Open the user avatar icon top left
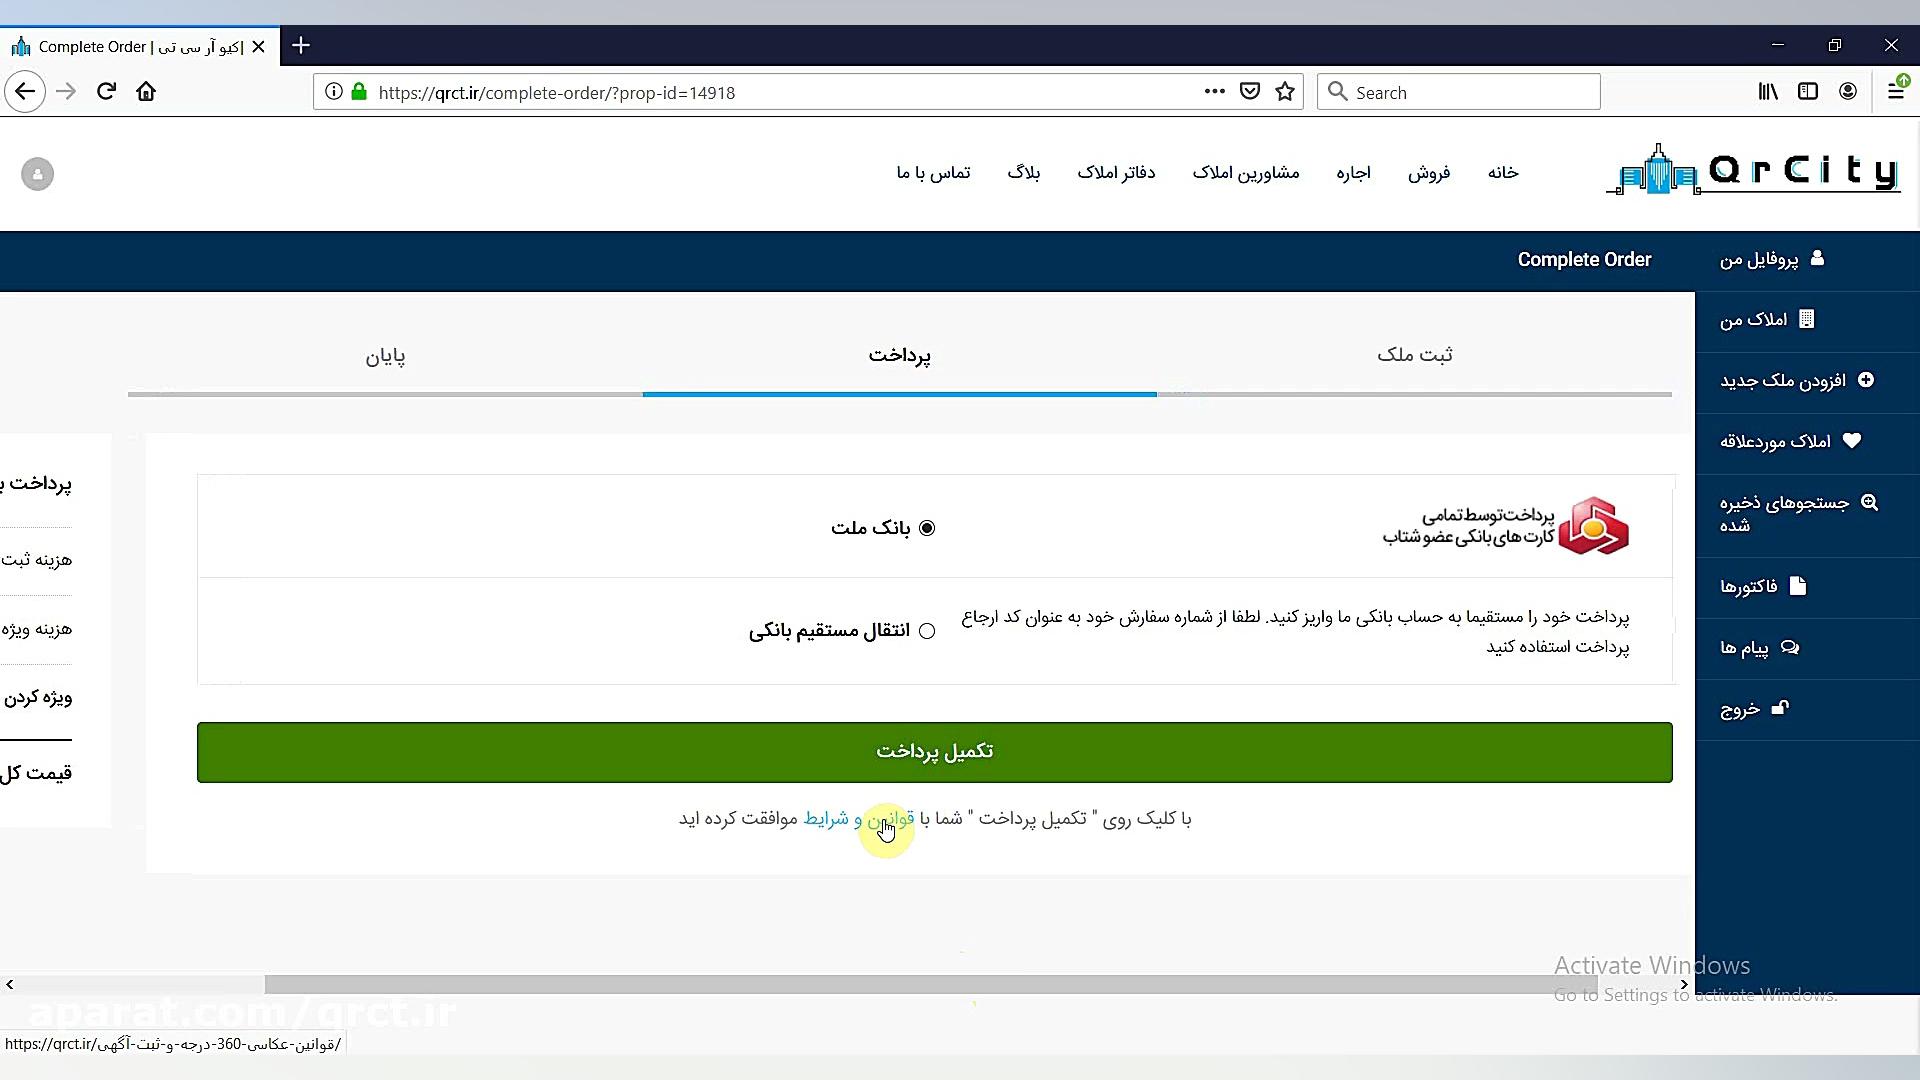 [x=36, y=174]
